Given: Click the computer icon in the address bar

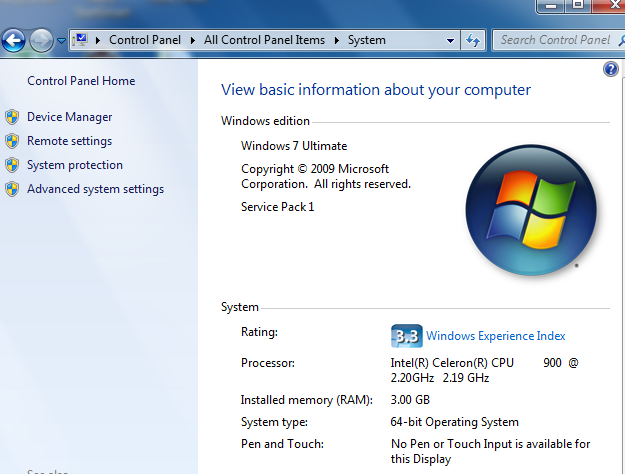Looking at the screenshot, I should pos(80,40).
